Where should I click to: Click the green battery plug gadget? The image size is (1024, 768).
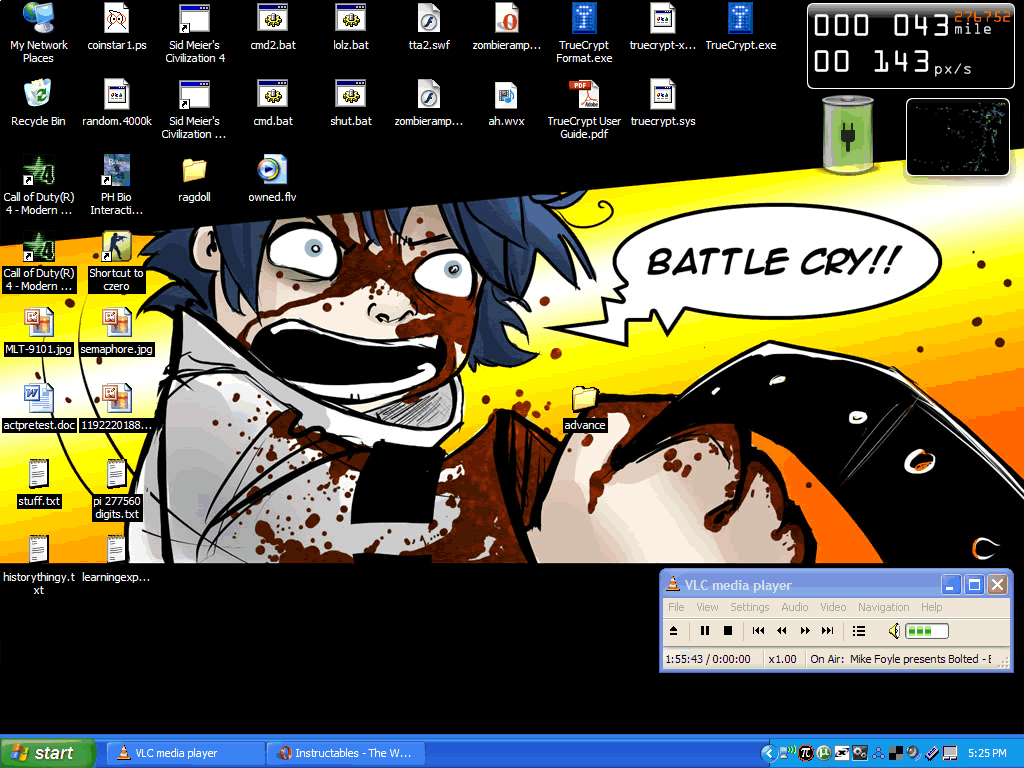pyautogui.click(x=848, y=135)
